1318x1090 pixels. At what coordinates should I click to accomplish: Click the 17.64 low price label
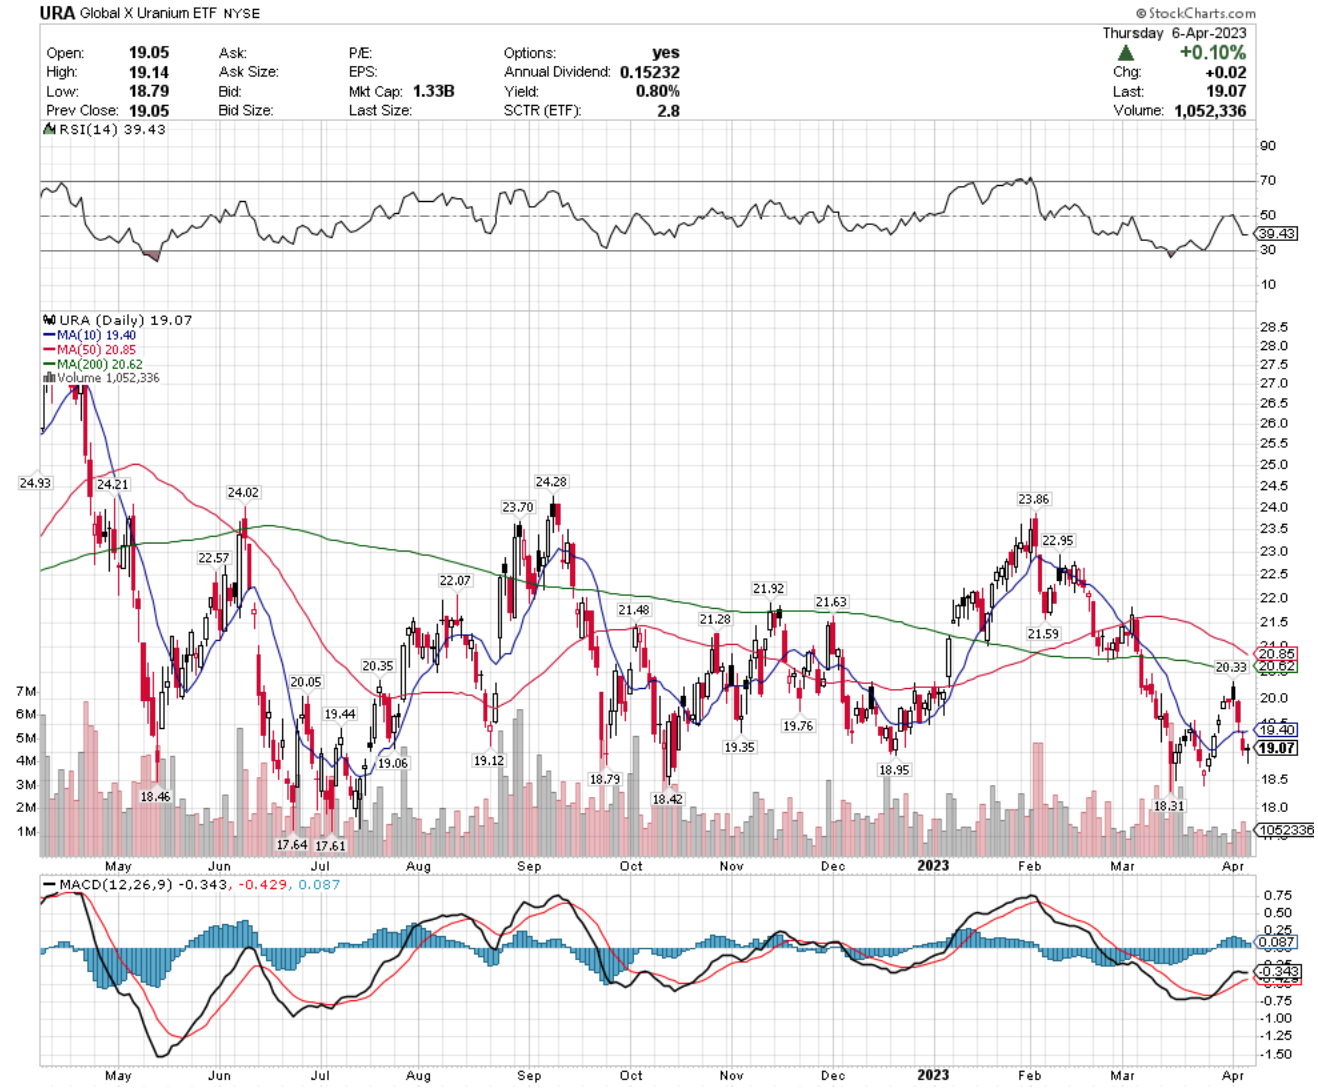292,845
